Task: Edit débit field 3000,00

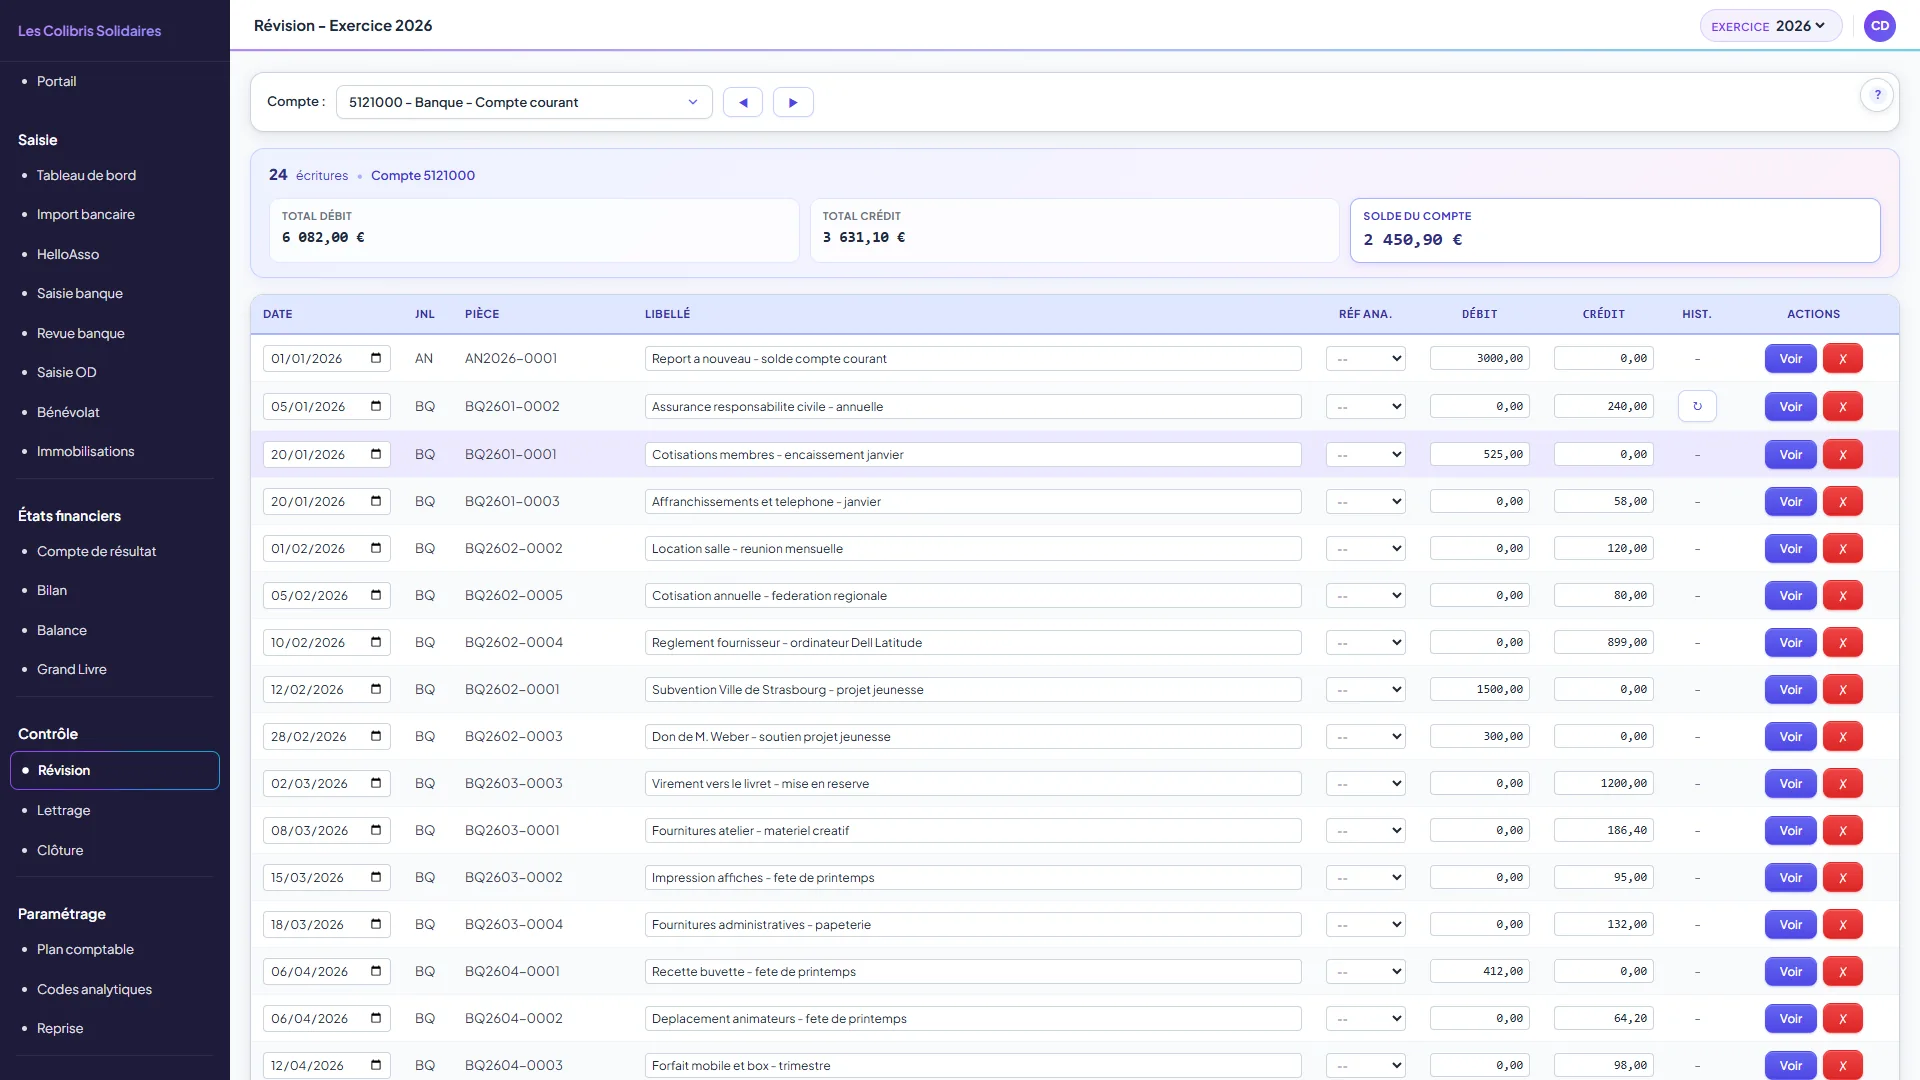Action: [x=1479, y=358]
